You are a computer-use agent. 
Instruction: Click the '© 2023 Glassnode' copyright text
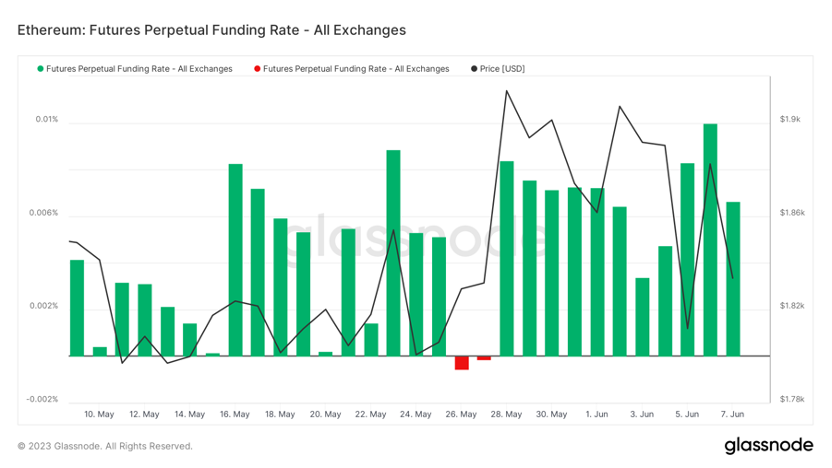click(x=105, y=446)
